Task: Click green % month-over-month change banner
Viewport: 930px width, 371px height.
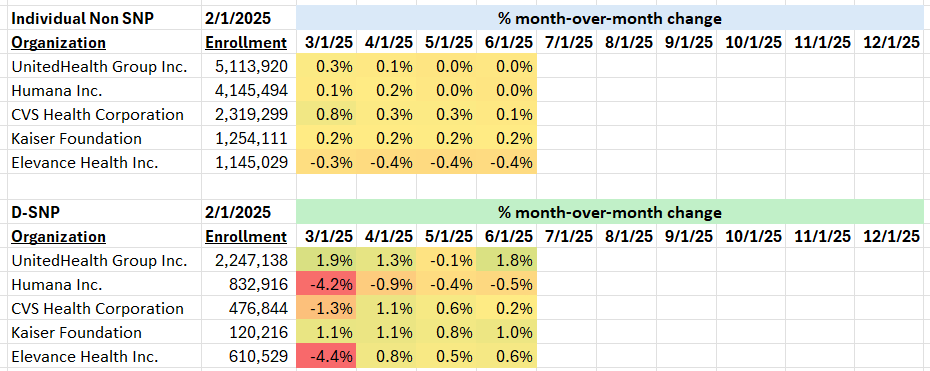Action: pyautogui.click(x=610, y=212)
